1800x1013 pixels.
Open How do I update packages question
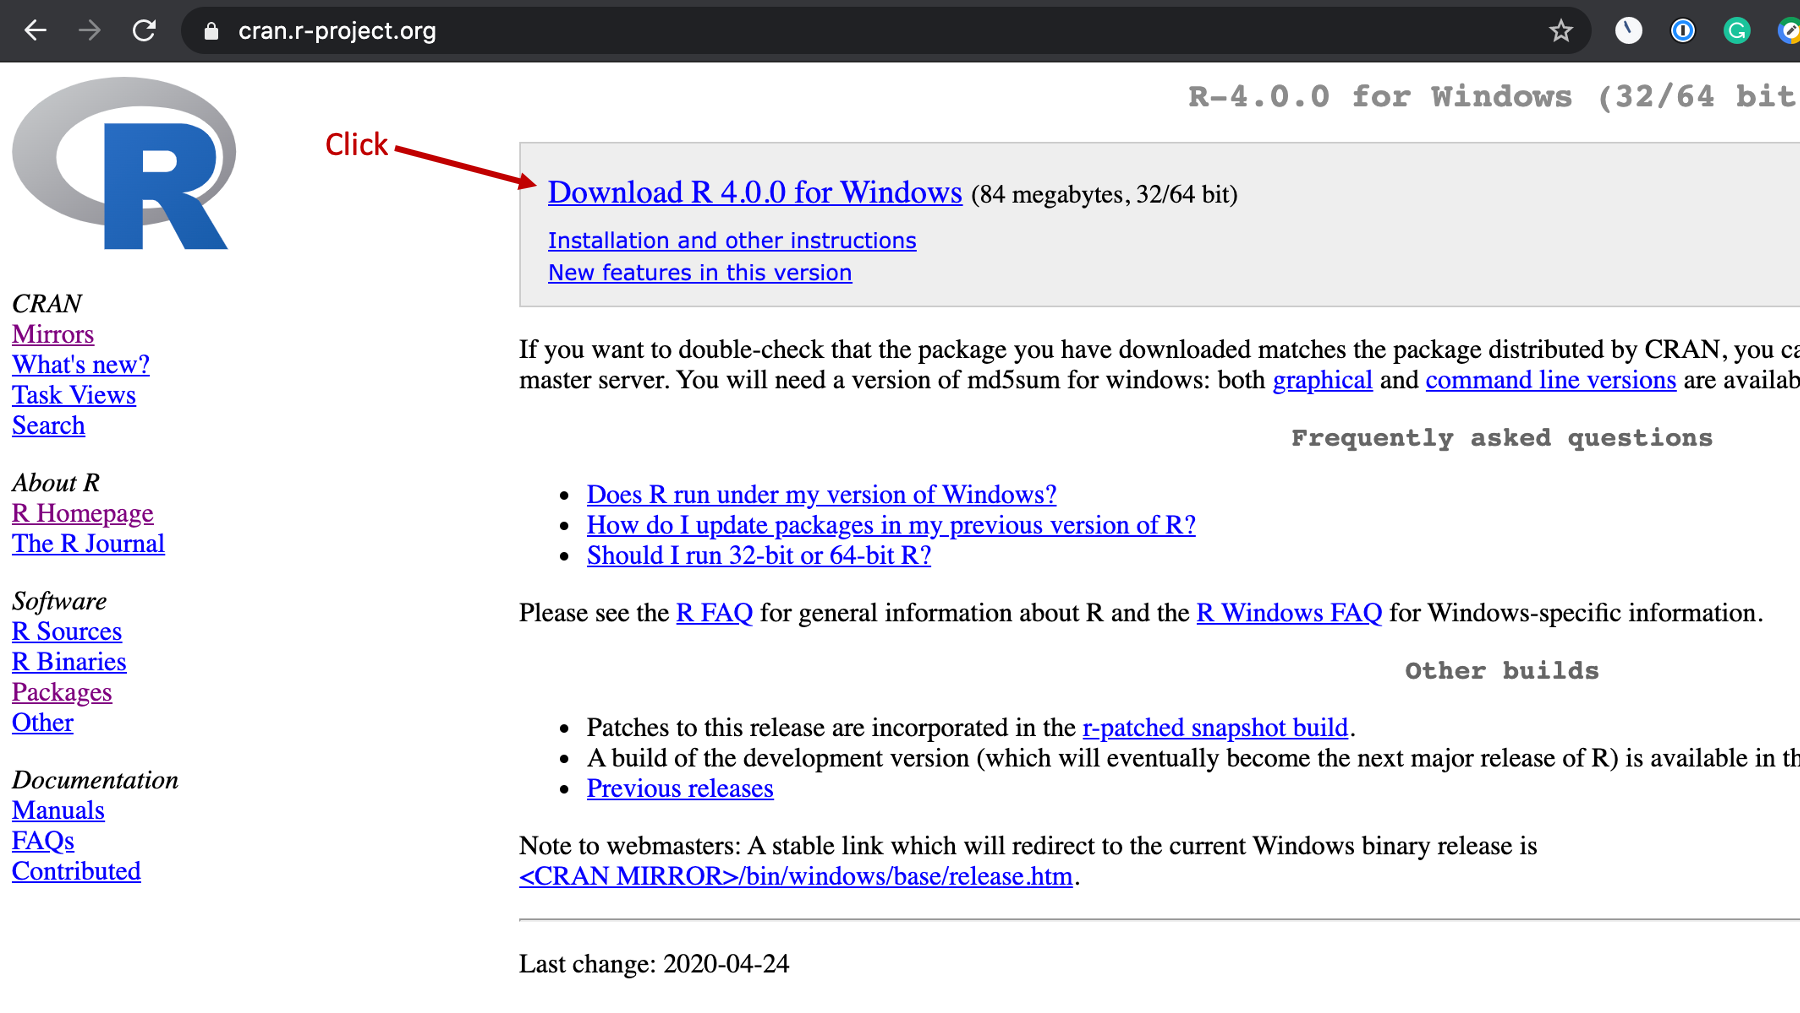click(891, 525)
